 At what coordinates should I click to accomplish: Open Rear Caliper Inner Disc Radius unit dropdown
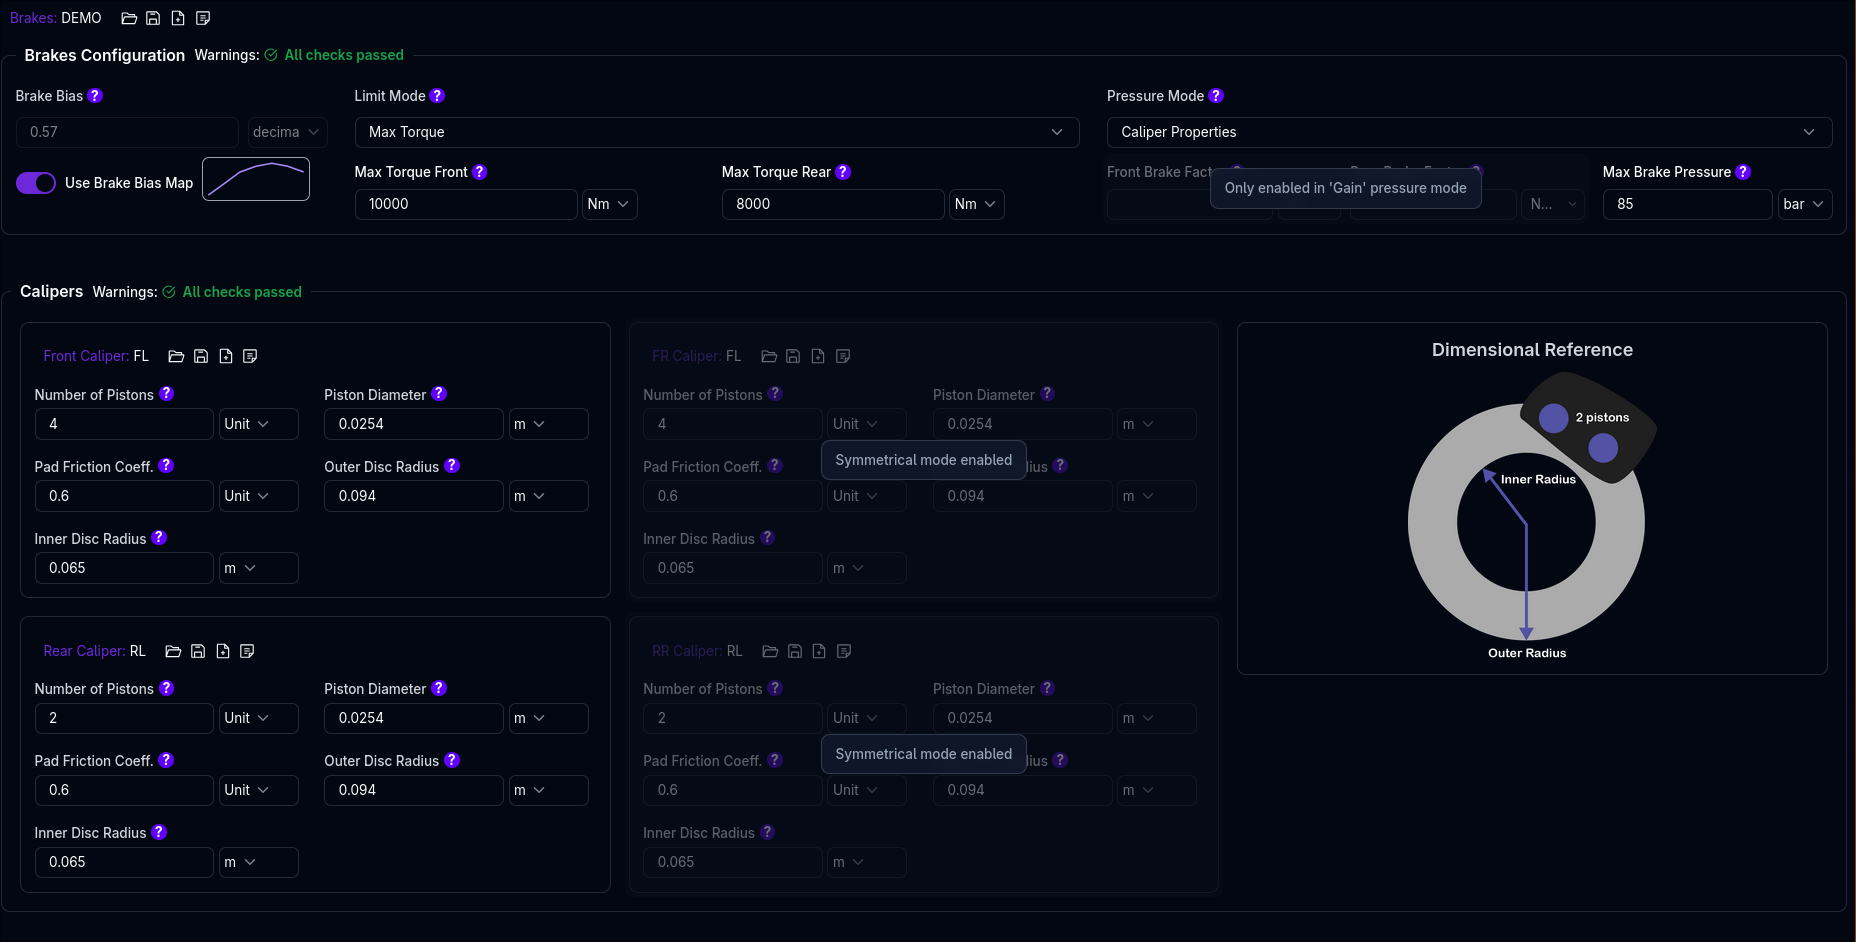click(x=259, y=862)
